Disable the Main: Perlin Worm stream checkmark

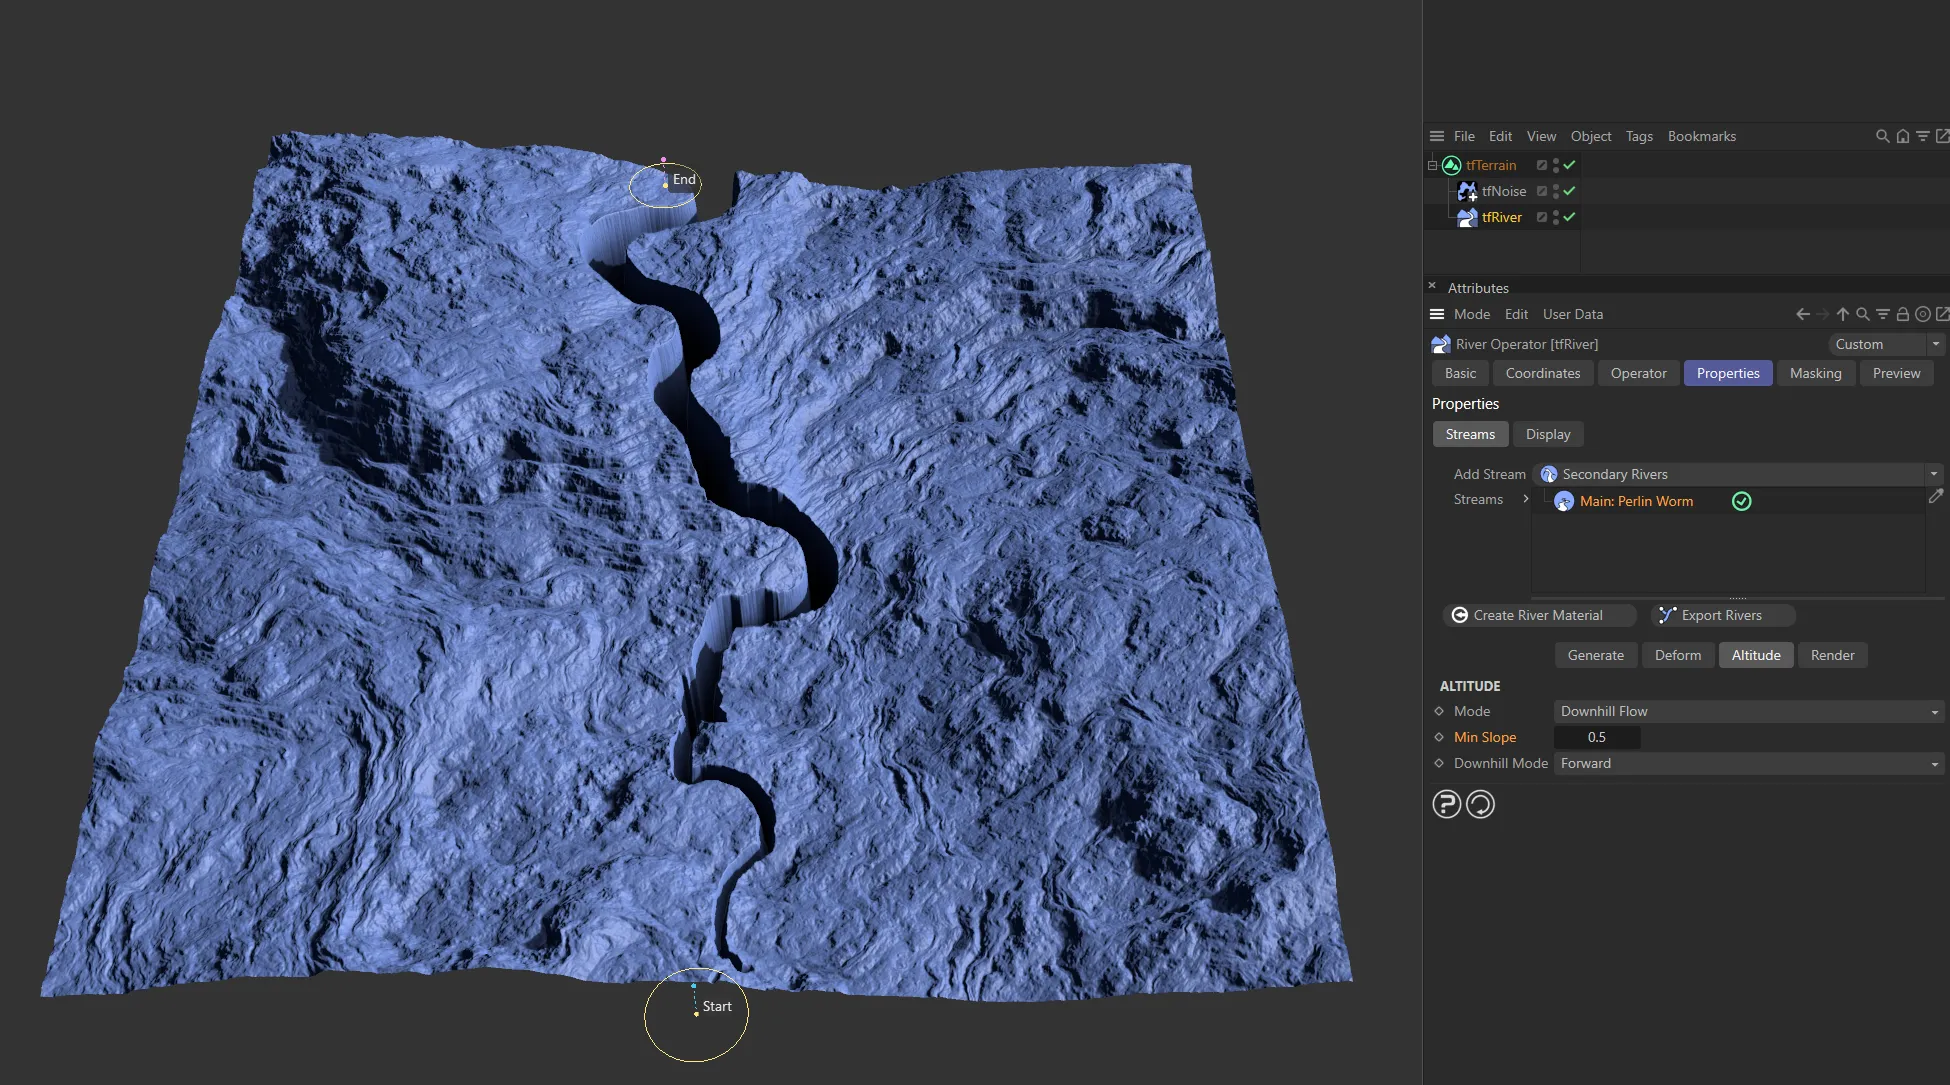coord(1741,501)
